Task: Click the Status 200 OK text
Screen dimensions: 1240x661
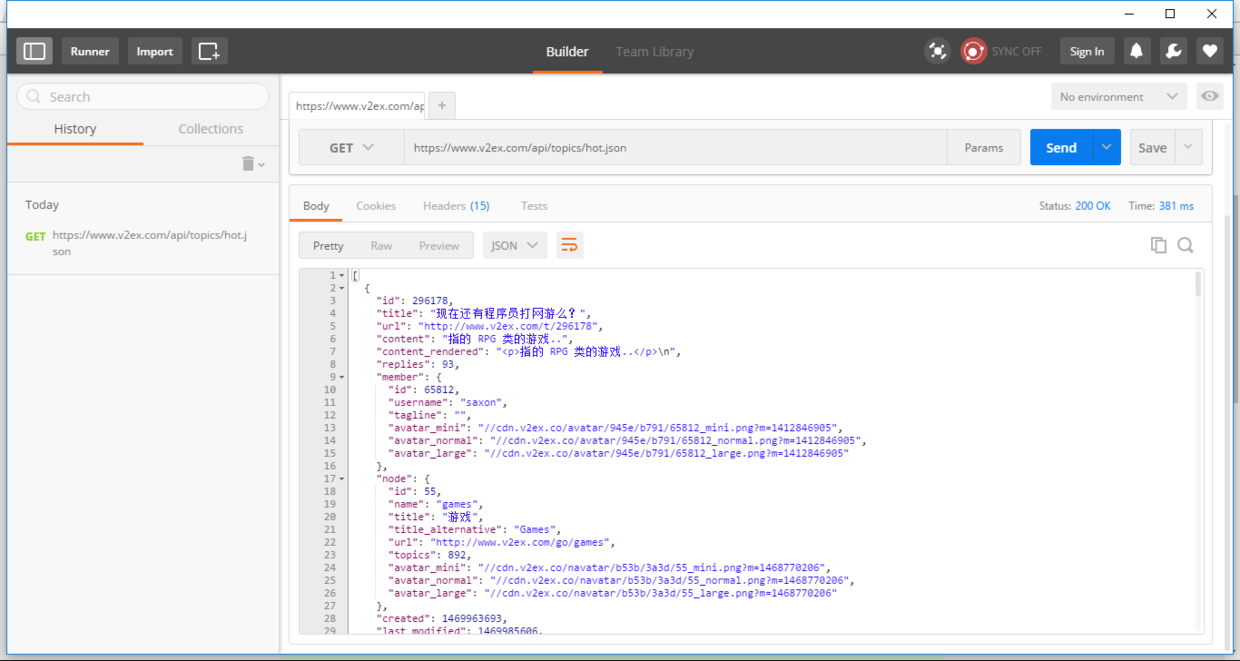Action: (x=1074, y=206)
